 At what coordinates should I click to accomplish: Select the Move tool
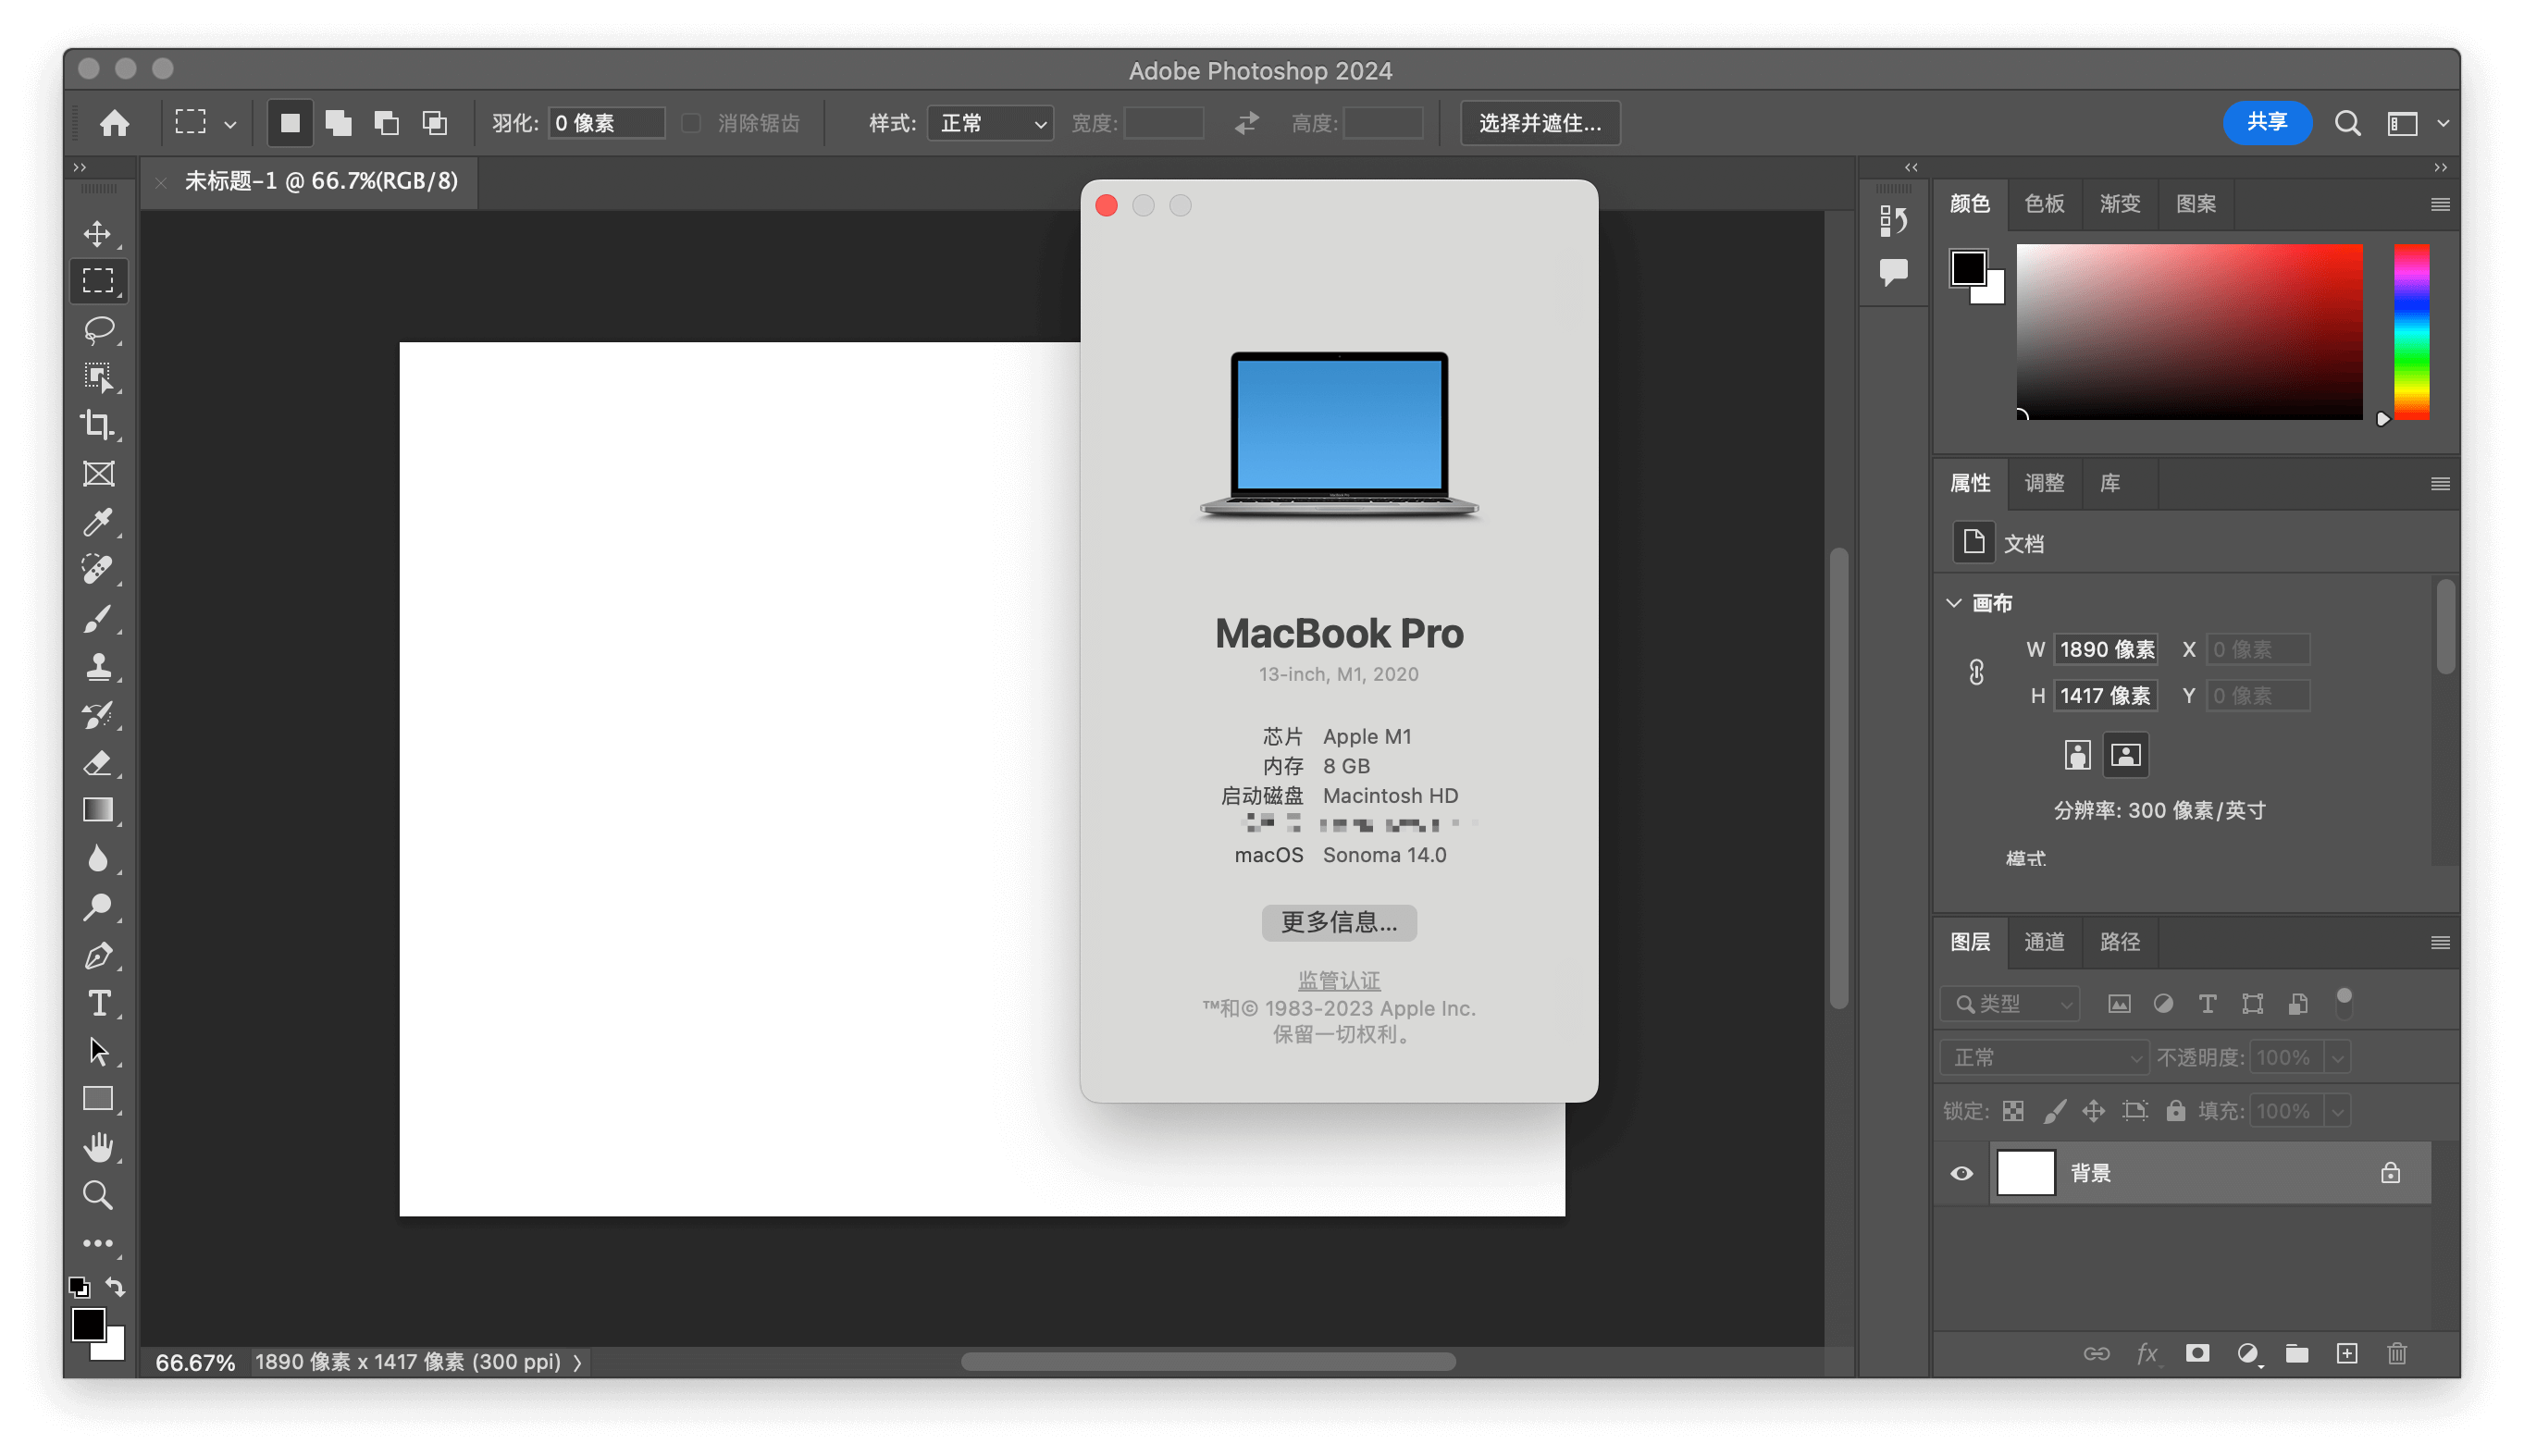click(x=99, y=230)
